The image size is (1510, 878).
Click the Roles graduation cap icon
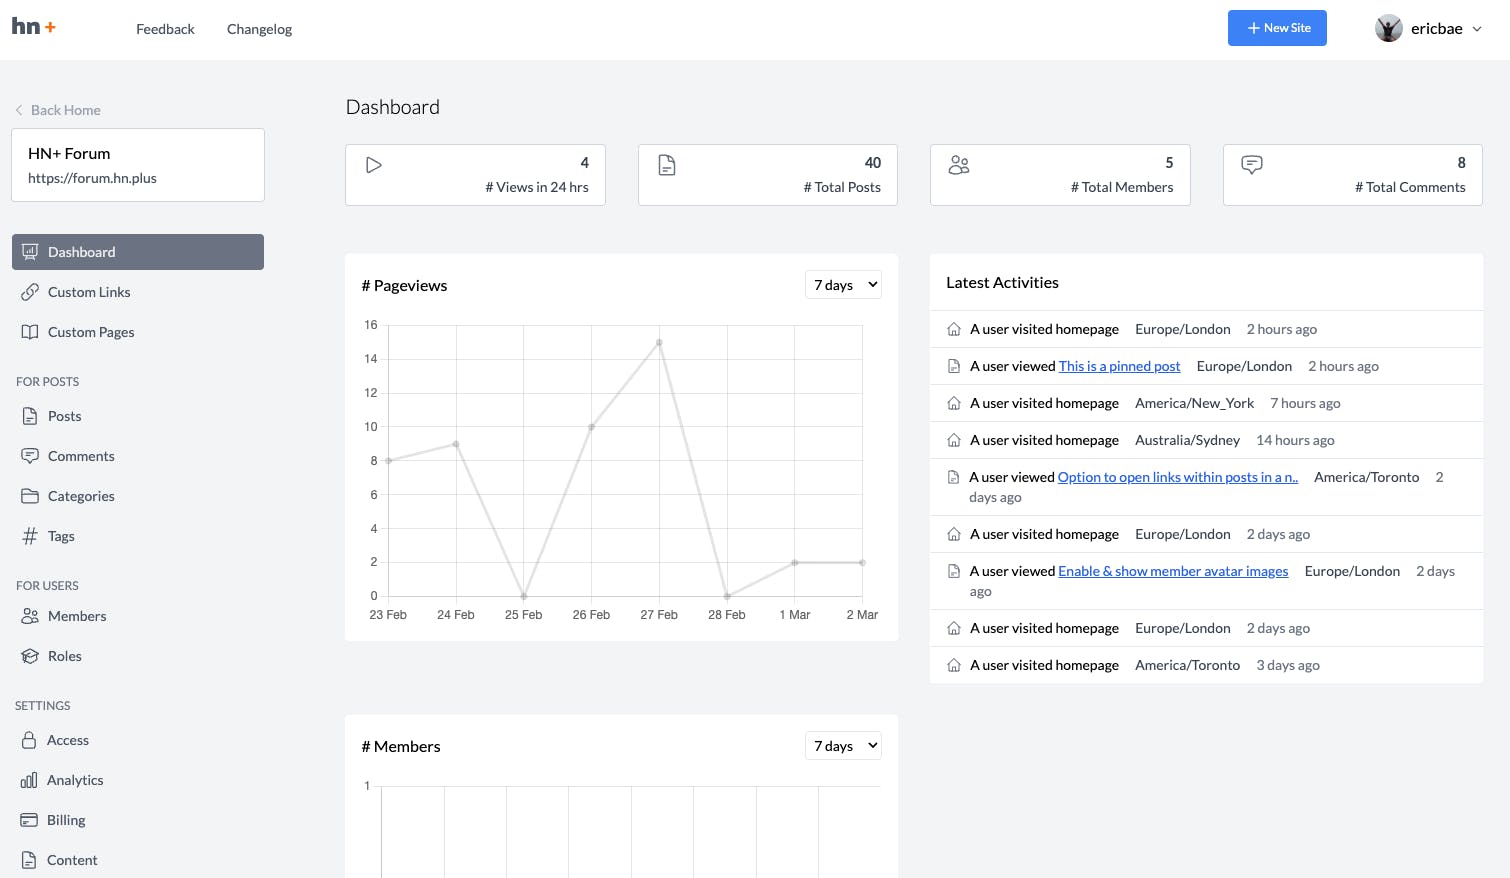coord(30,656)
